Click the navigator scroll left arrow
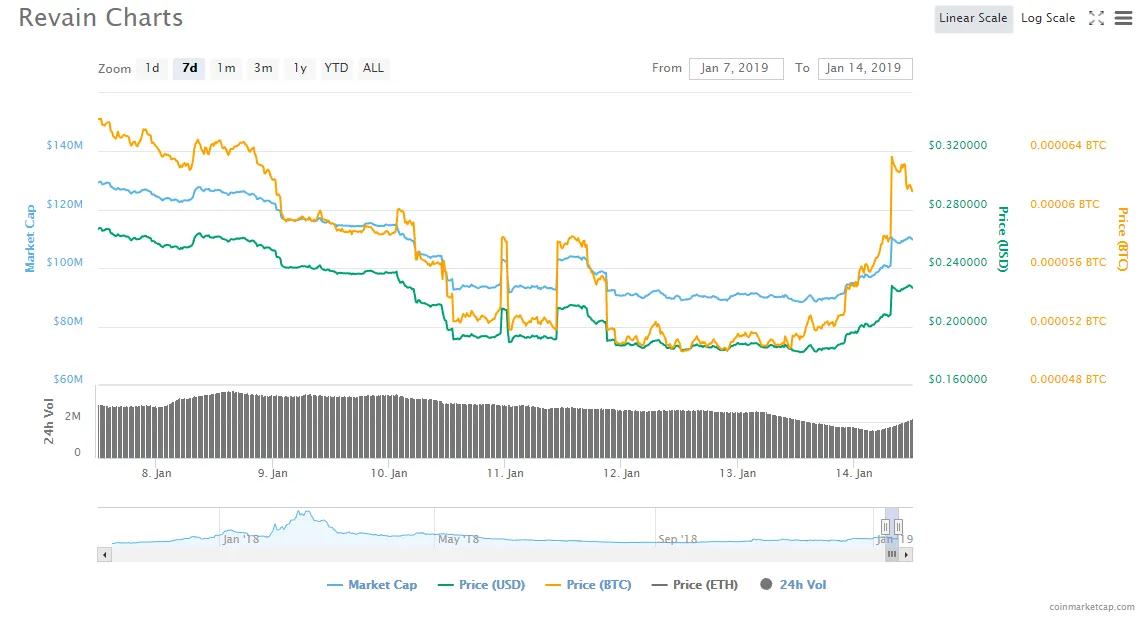 (x=104, y=555)
